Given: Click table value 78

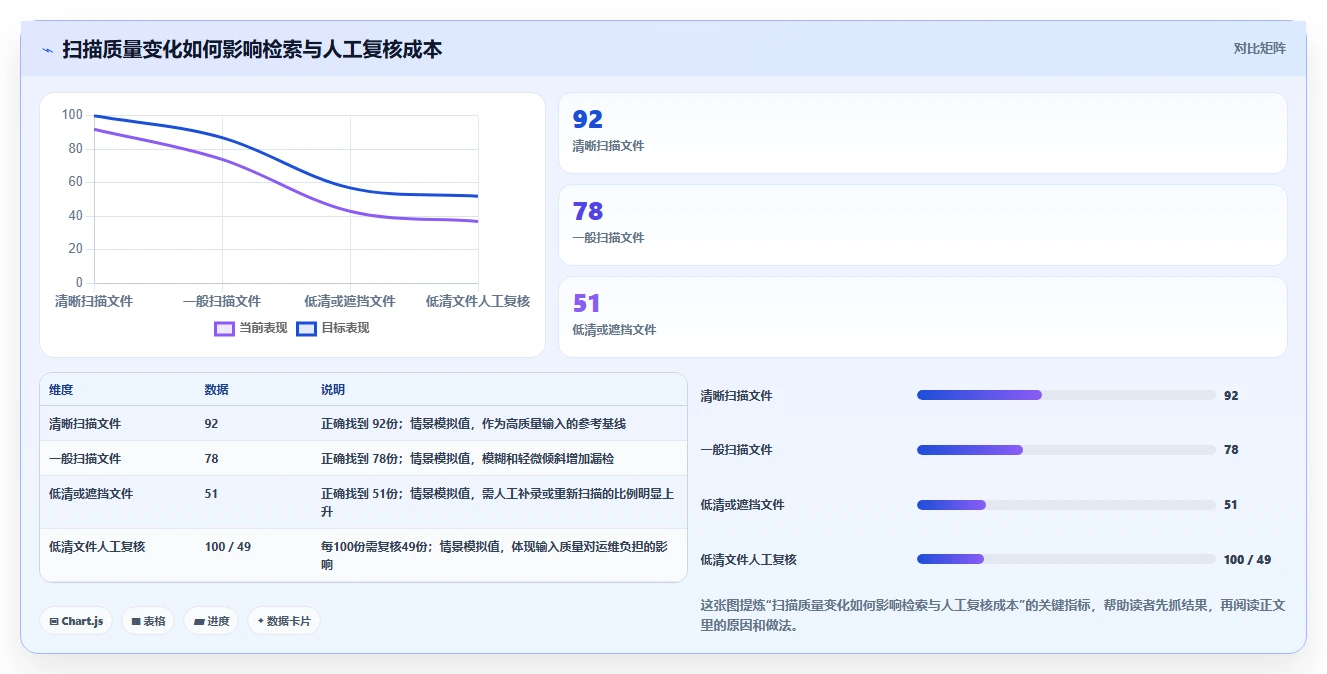Looking at the screenshot, I should pyautogui.click(x=211, y=459).
